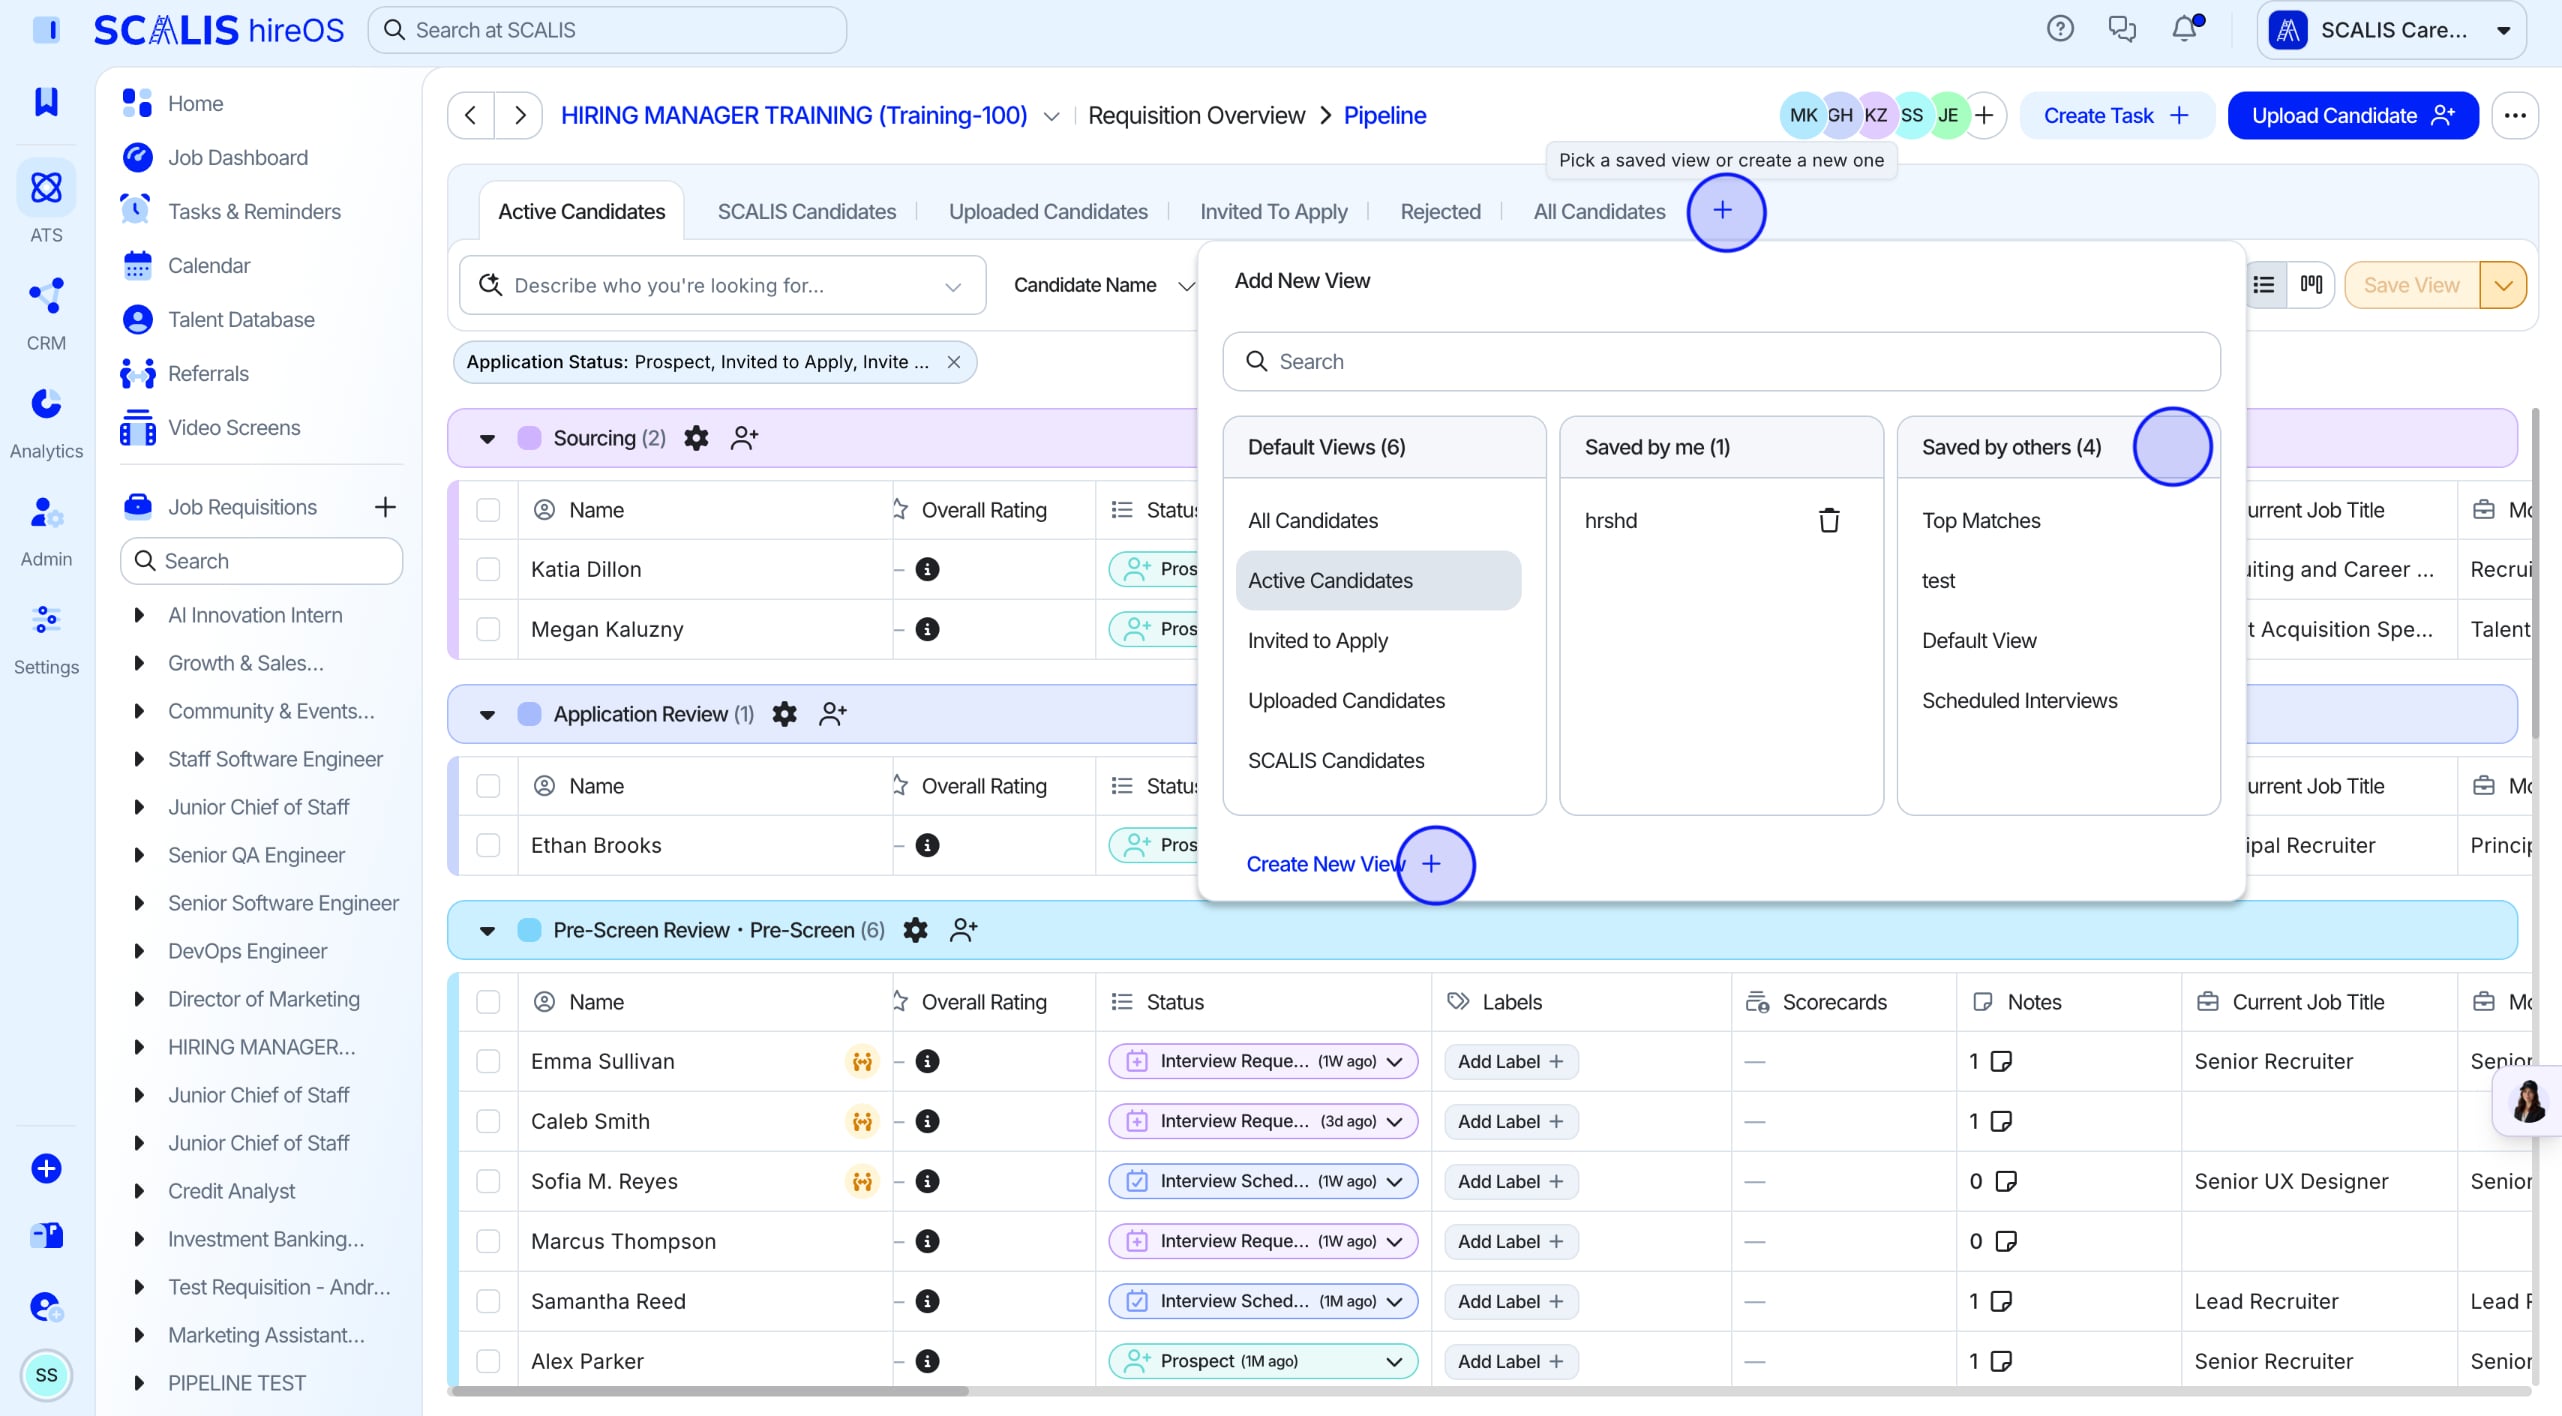Add a team member with plus avatar

click(1984, 116)
